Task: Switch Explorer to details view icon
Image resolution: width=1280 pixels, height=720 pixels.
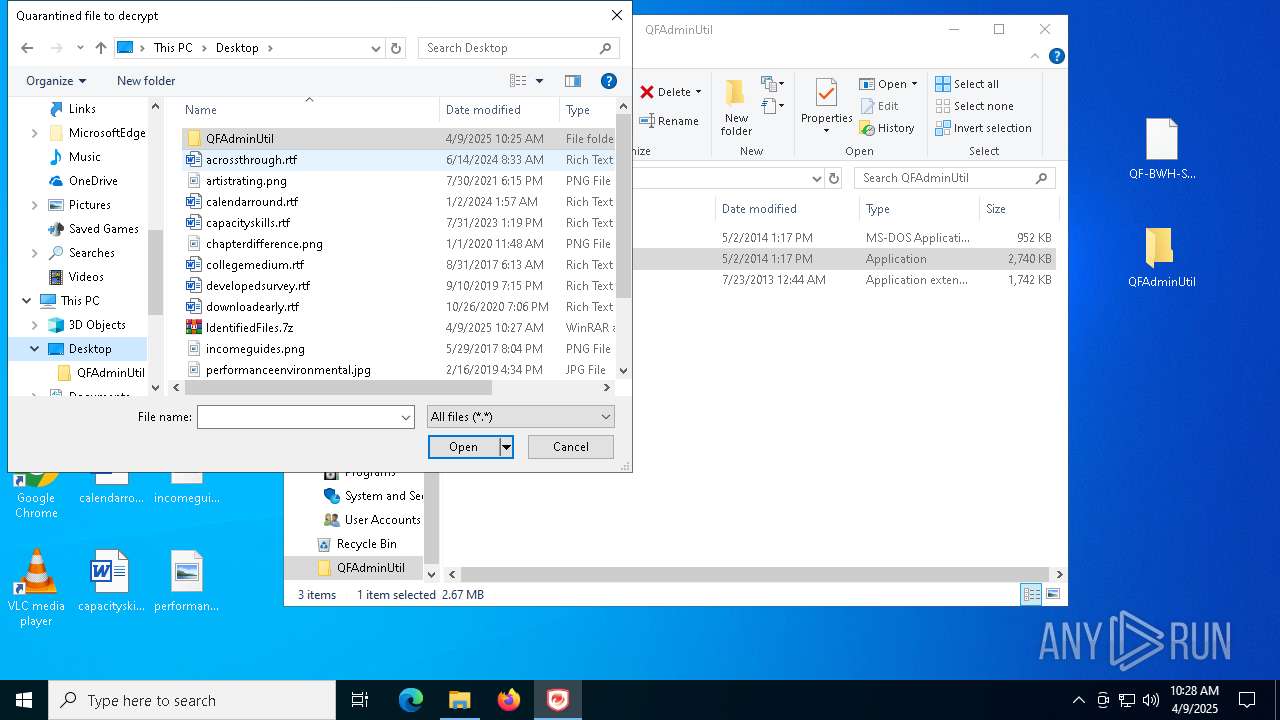Action: coord(1031,595)
